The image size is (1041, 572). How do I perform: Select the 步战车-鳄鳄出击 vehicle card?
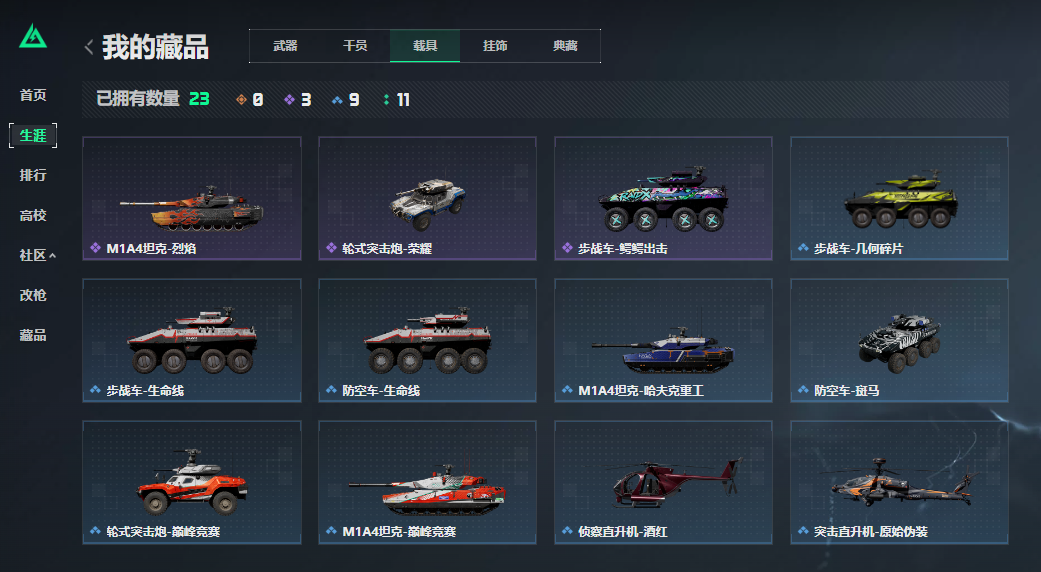pyautogui.click(x=663, y=198)
